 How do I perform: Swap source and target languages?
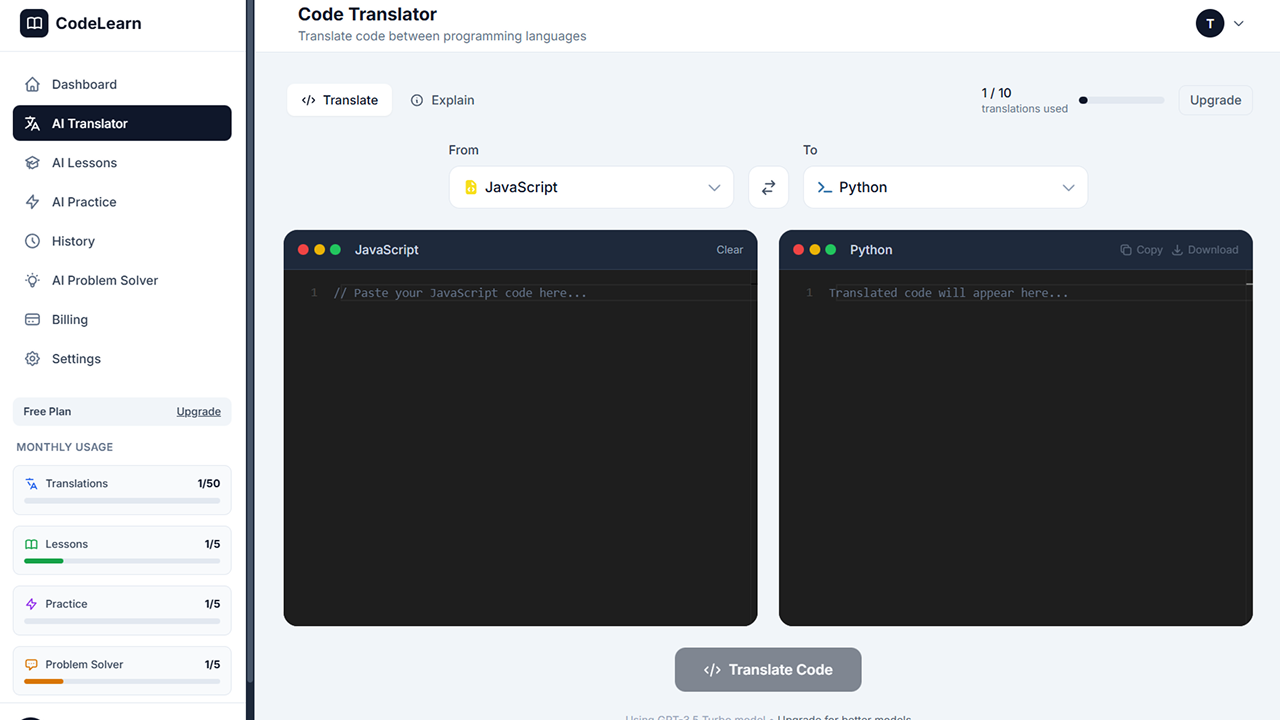tap(768, 187)
